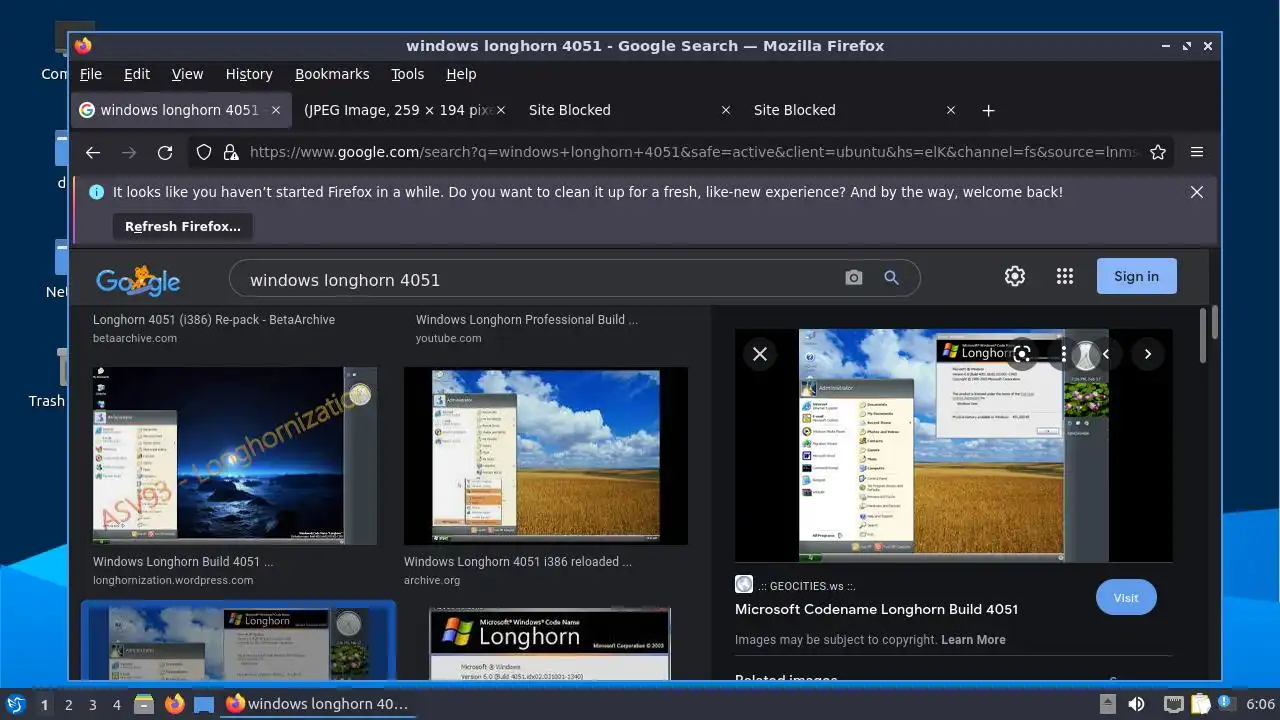Show next image in preview

[1148, 354]
